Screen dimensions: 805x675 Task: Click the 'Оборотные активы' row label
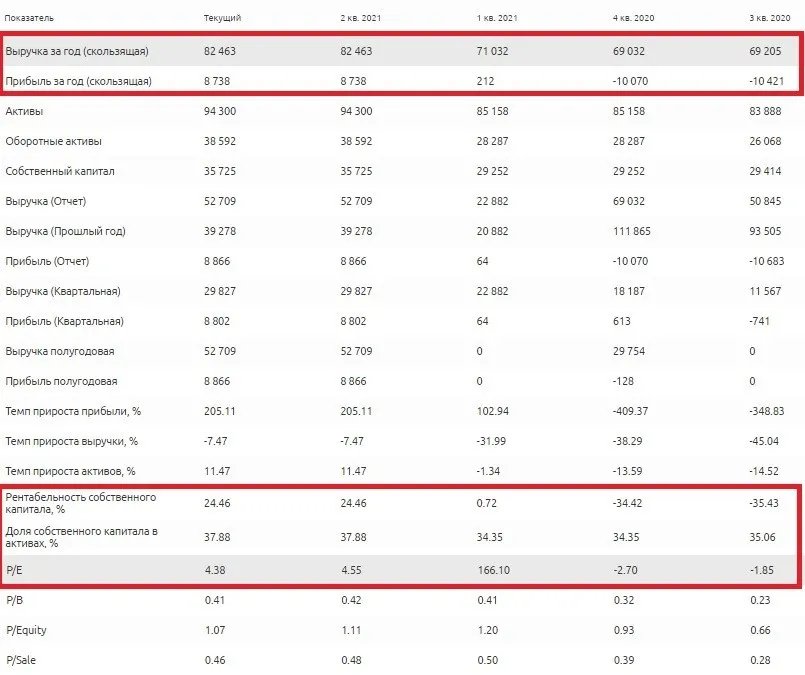[x=53, y=141]
